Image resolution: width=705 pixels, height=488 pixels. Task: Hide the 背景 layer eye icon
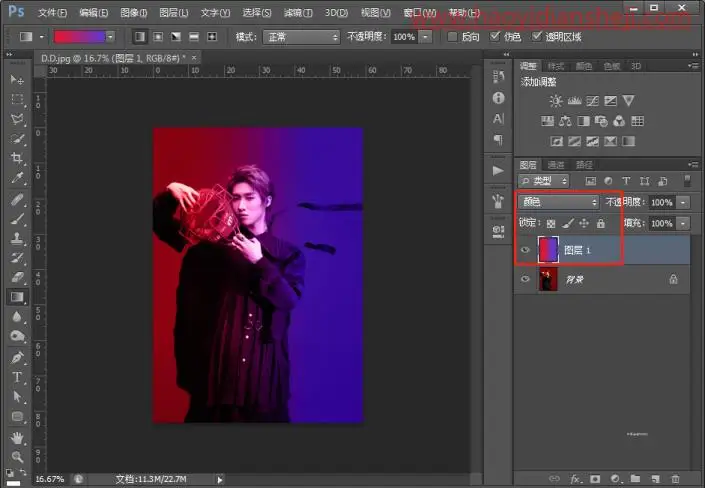tap(525, 279)
